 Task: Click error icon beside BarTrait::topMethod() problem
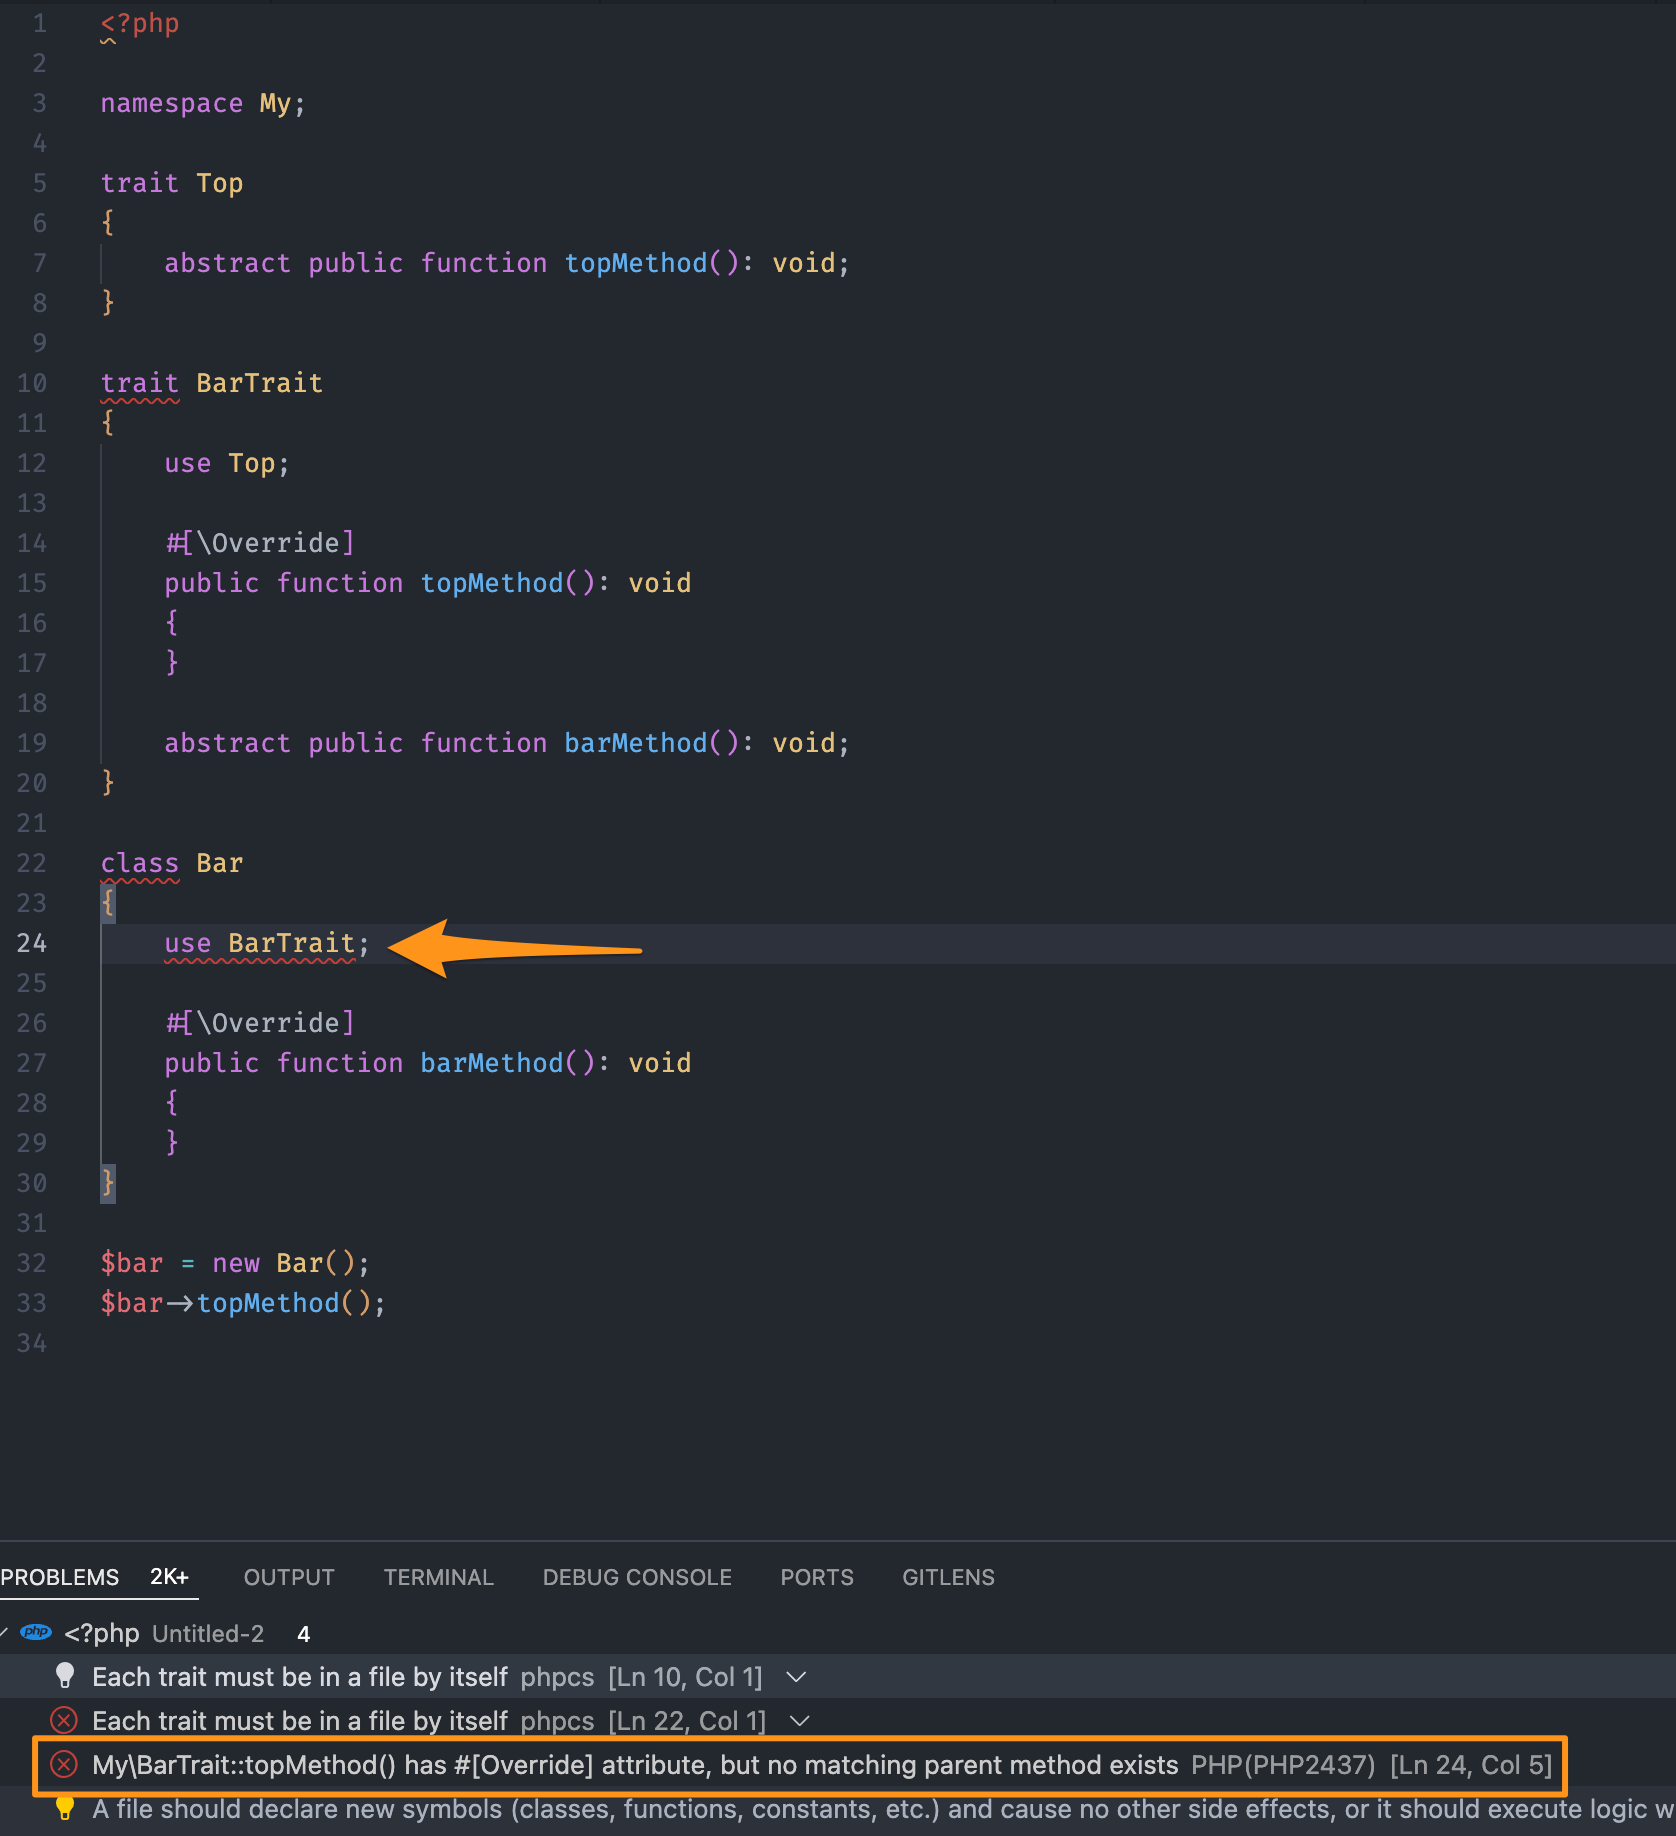pos(64,1765)
